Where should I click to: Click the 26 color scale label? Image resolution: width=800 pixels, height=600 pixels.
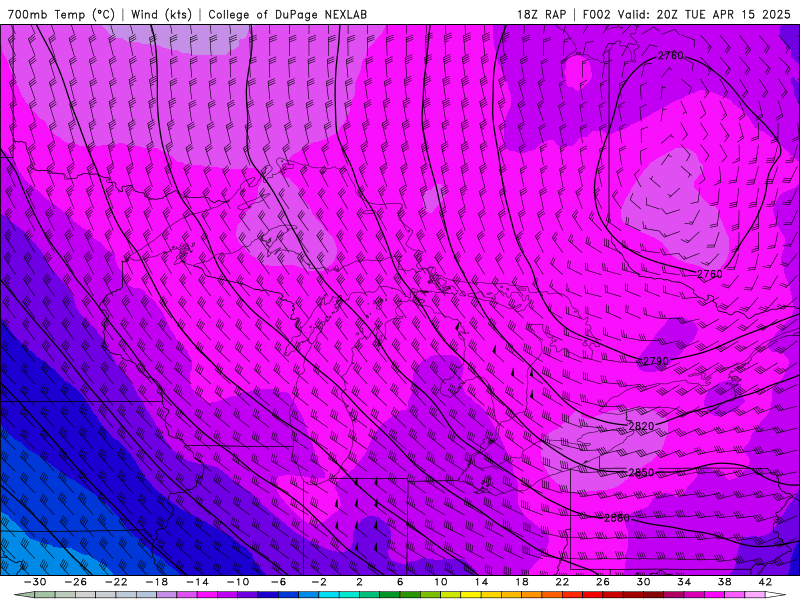(603, 582)
